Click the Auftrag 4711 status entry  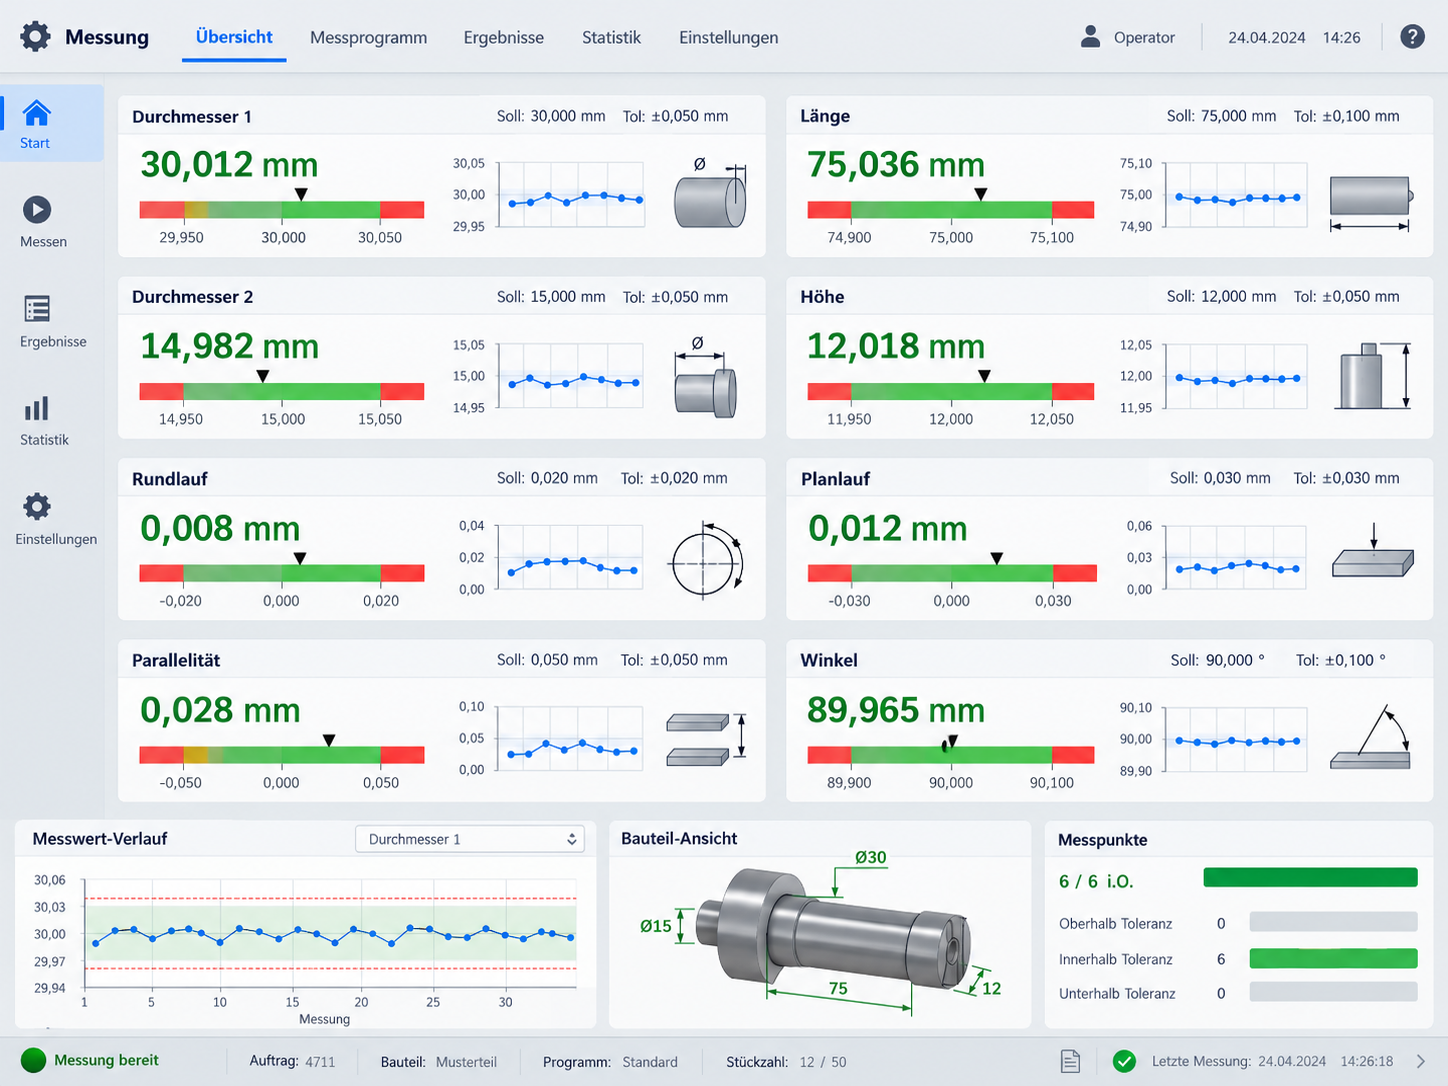[x=292, y=1061]
